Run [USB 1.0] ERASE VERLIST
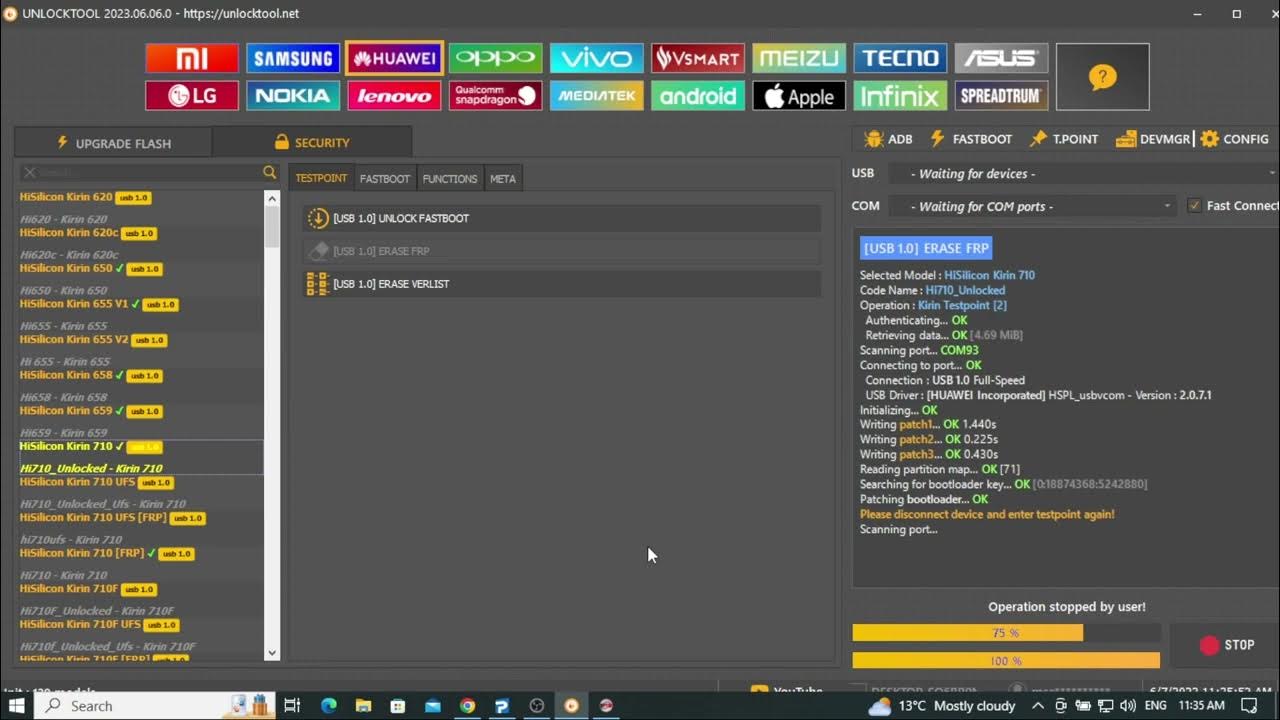 [562, 284]
